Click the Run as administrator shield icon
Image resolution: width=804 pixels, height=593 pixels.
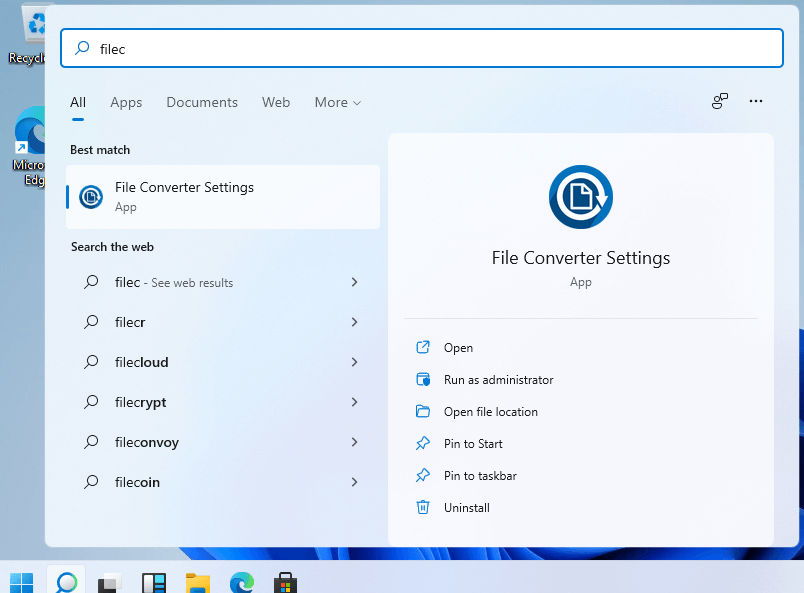coord(423,380)
